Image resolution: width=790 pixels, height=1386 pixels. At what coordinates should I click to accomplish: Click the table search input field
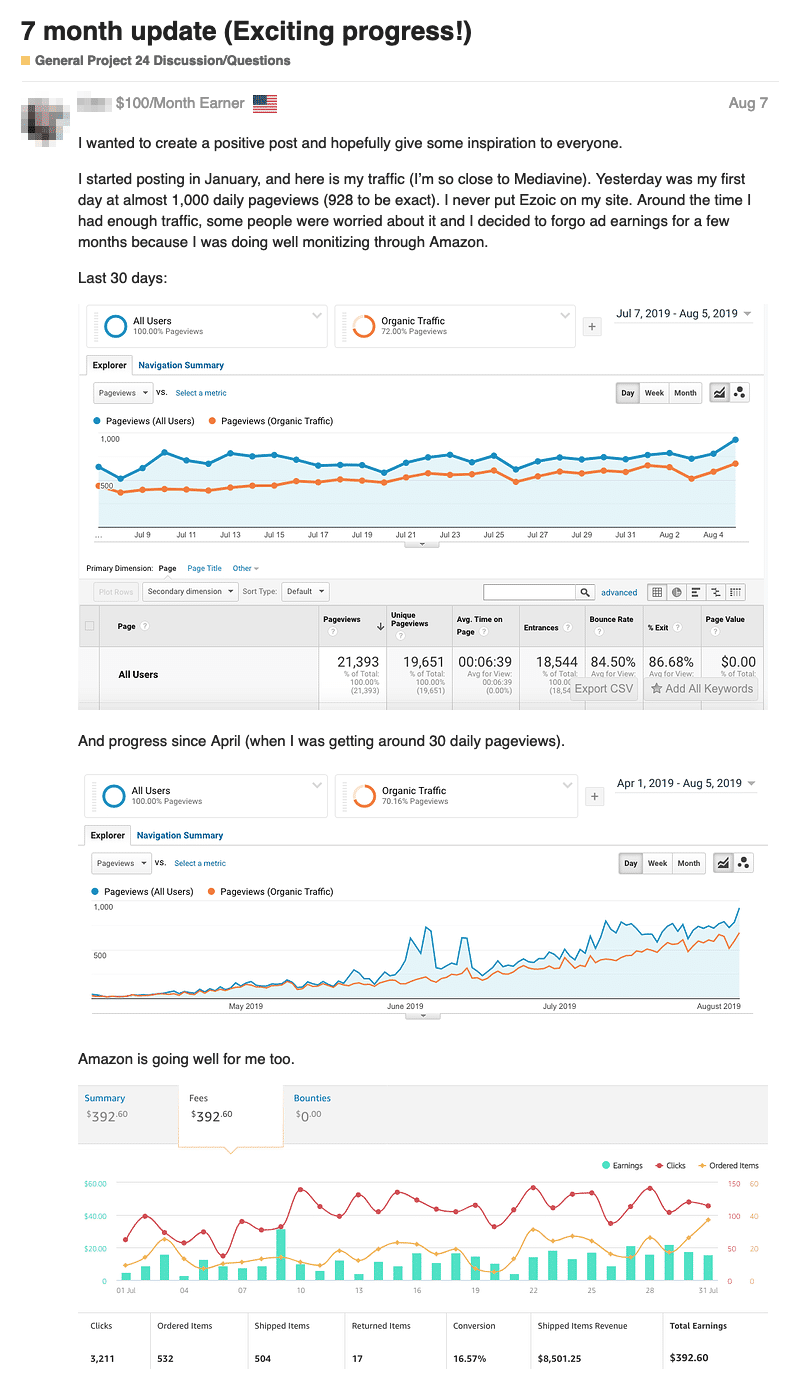point(529,592)
